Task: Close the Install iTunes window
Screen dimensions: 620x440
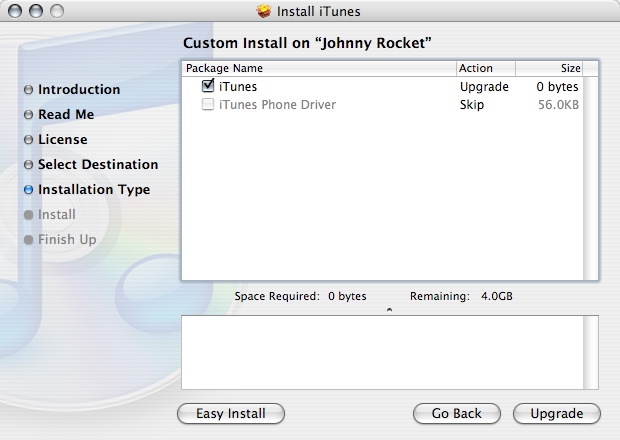Action: [x=15, y=11]
